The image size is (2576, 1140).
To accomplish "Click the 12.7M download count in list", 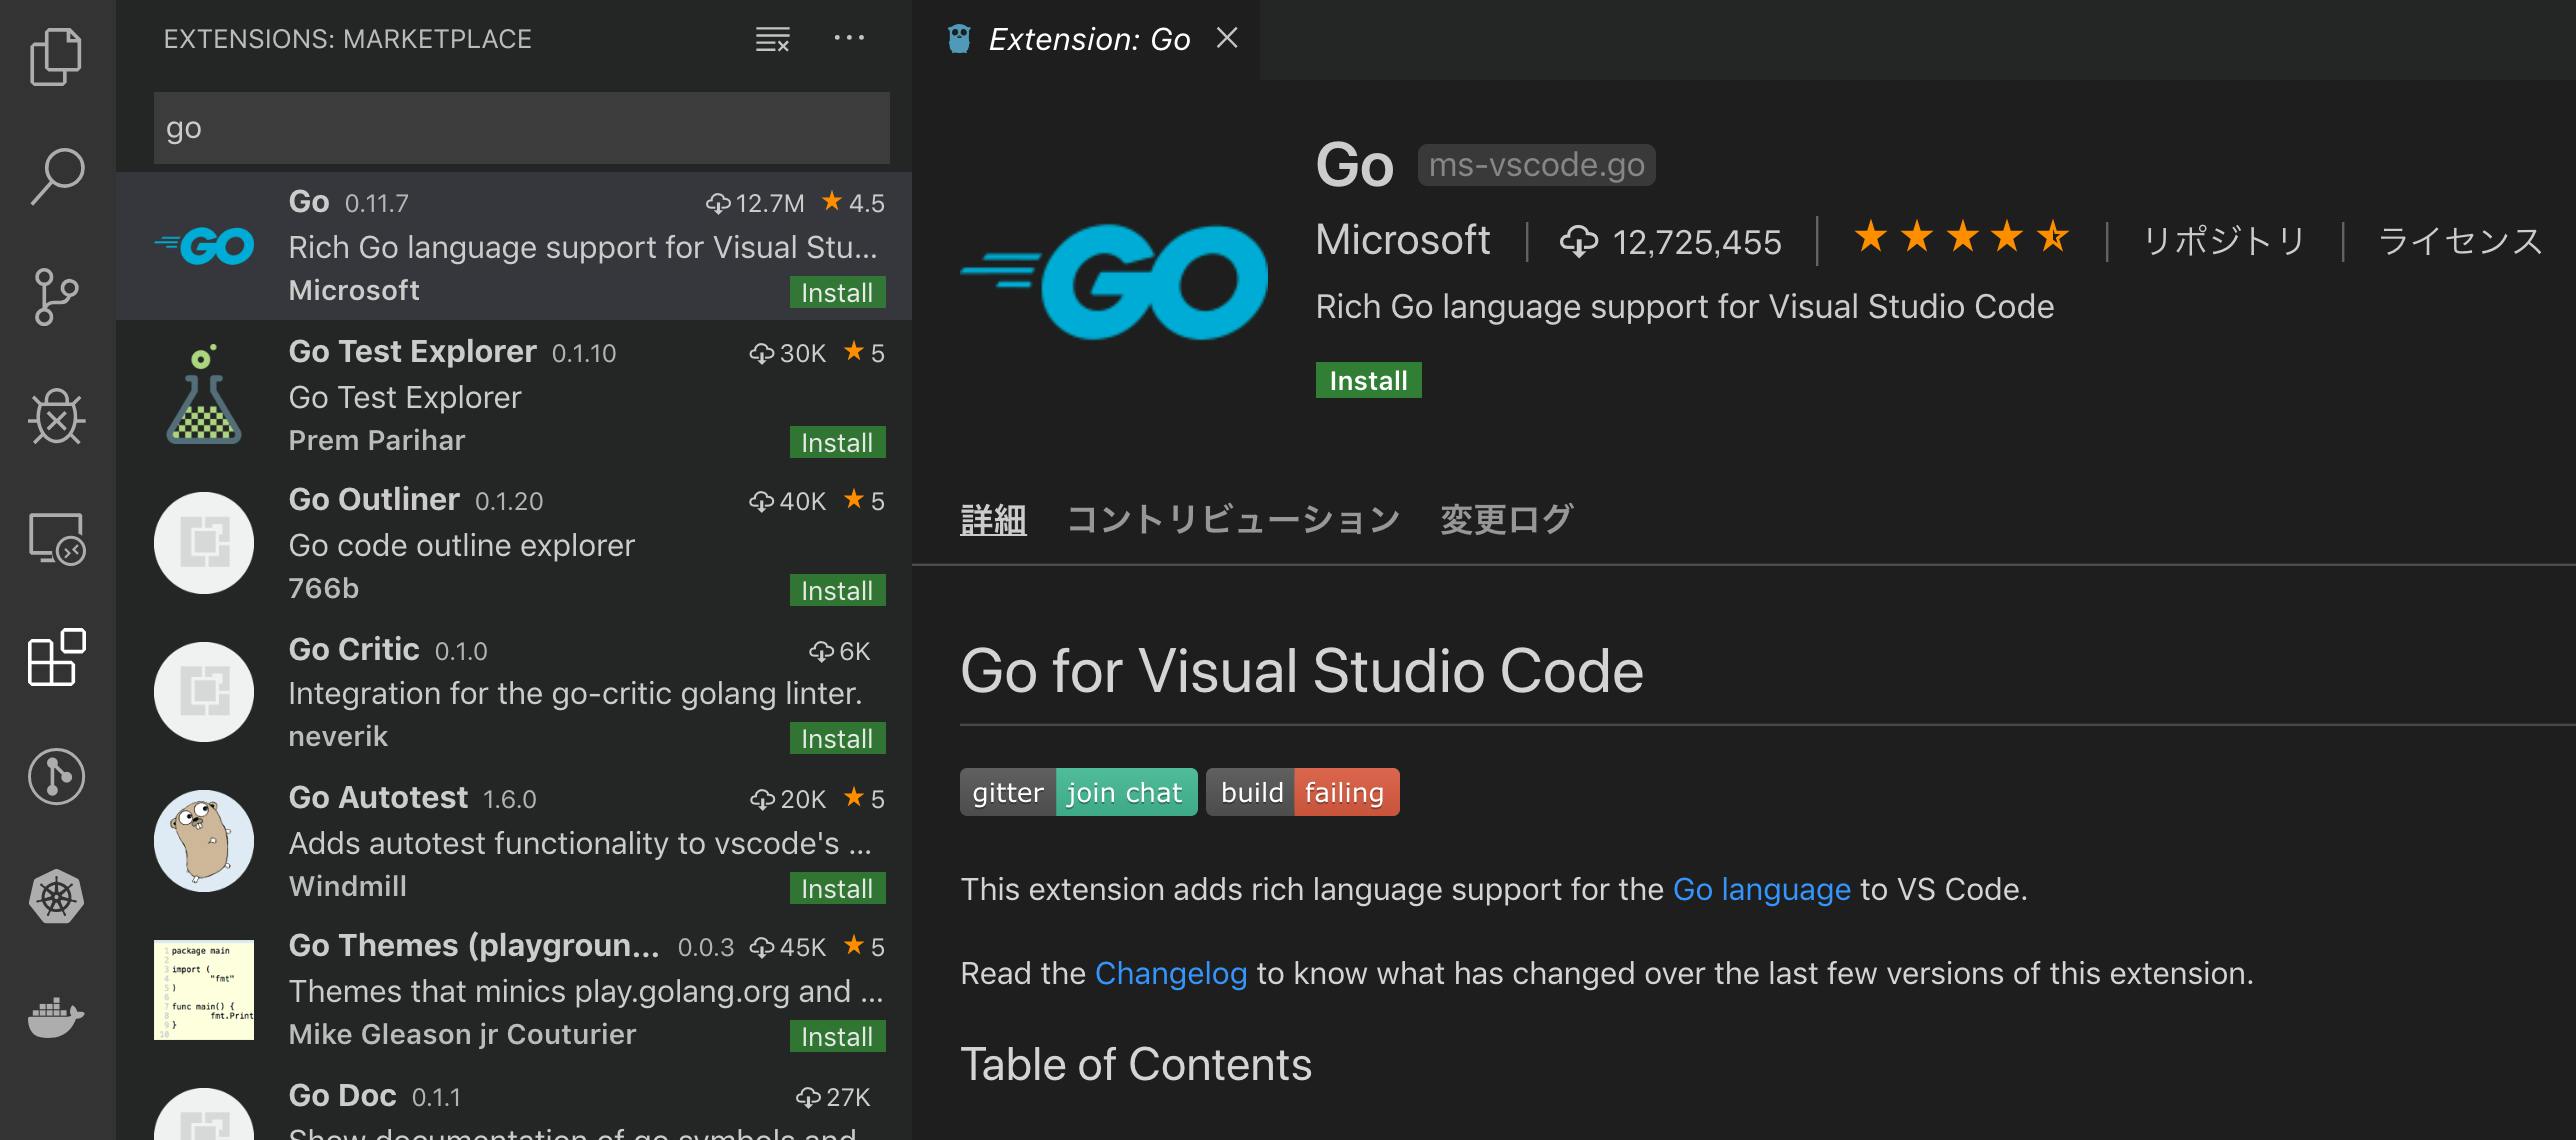I will [755, 203].
